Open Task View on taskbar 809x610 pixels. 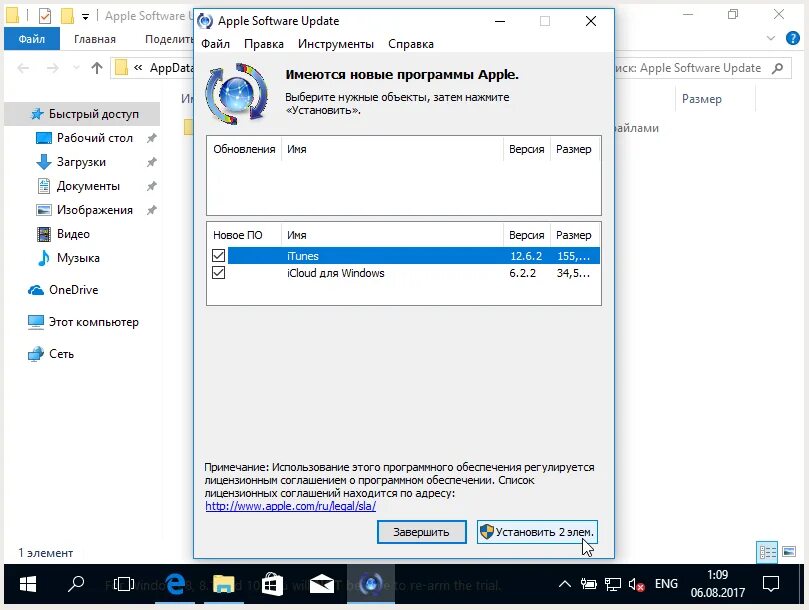(x=124, y=584)
